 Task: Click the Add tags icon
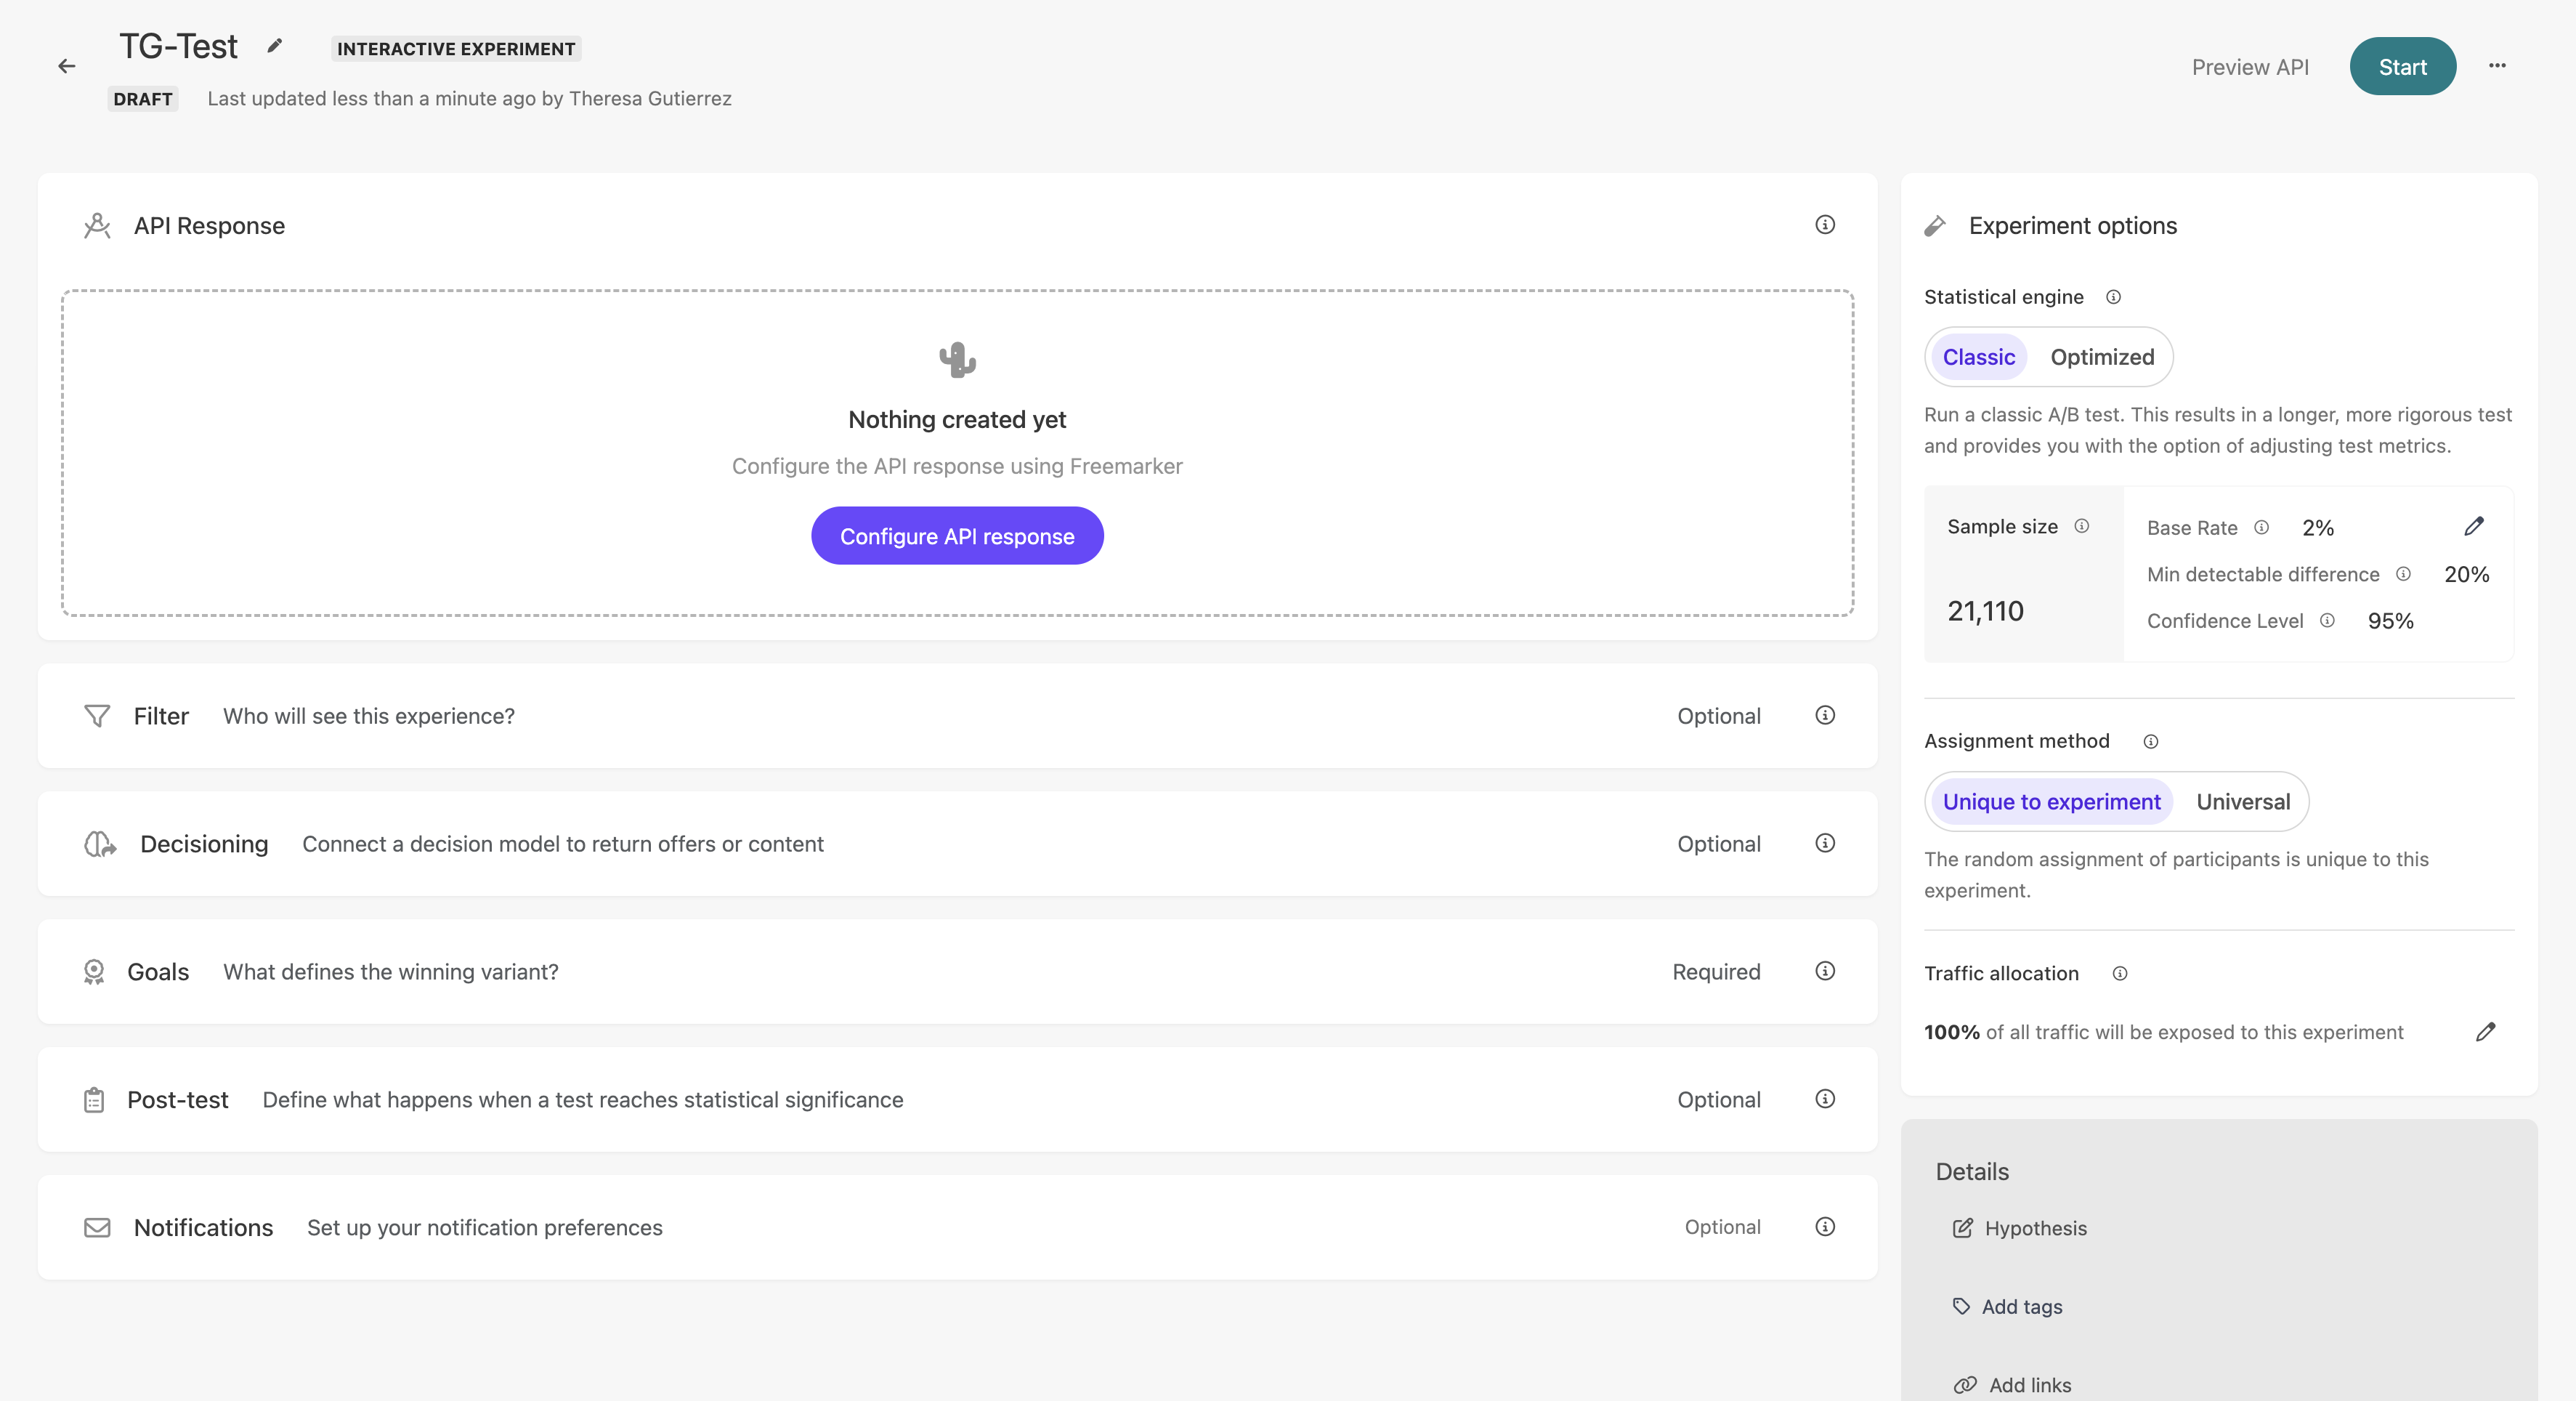(x=1962, y=1306)
